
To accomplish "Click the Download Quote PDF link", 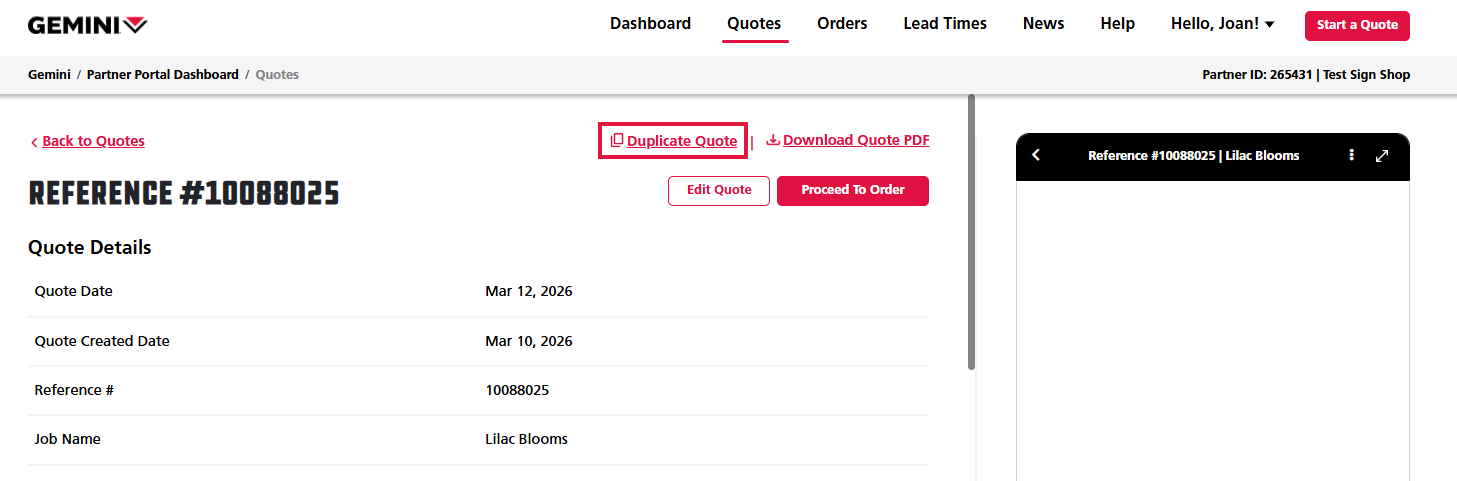I will coord(856,140).
